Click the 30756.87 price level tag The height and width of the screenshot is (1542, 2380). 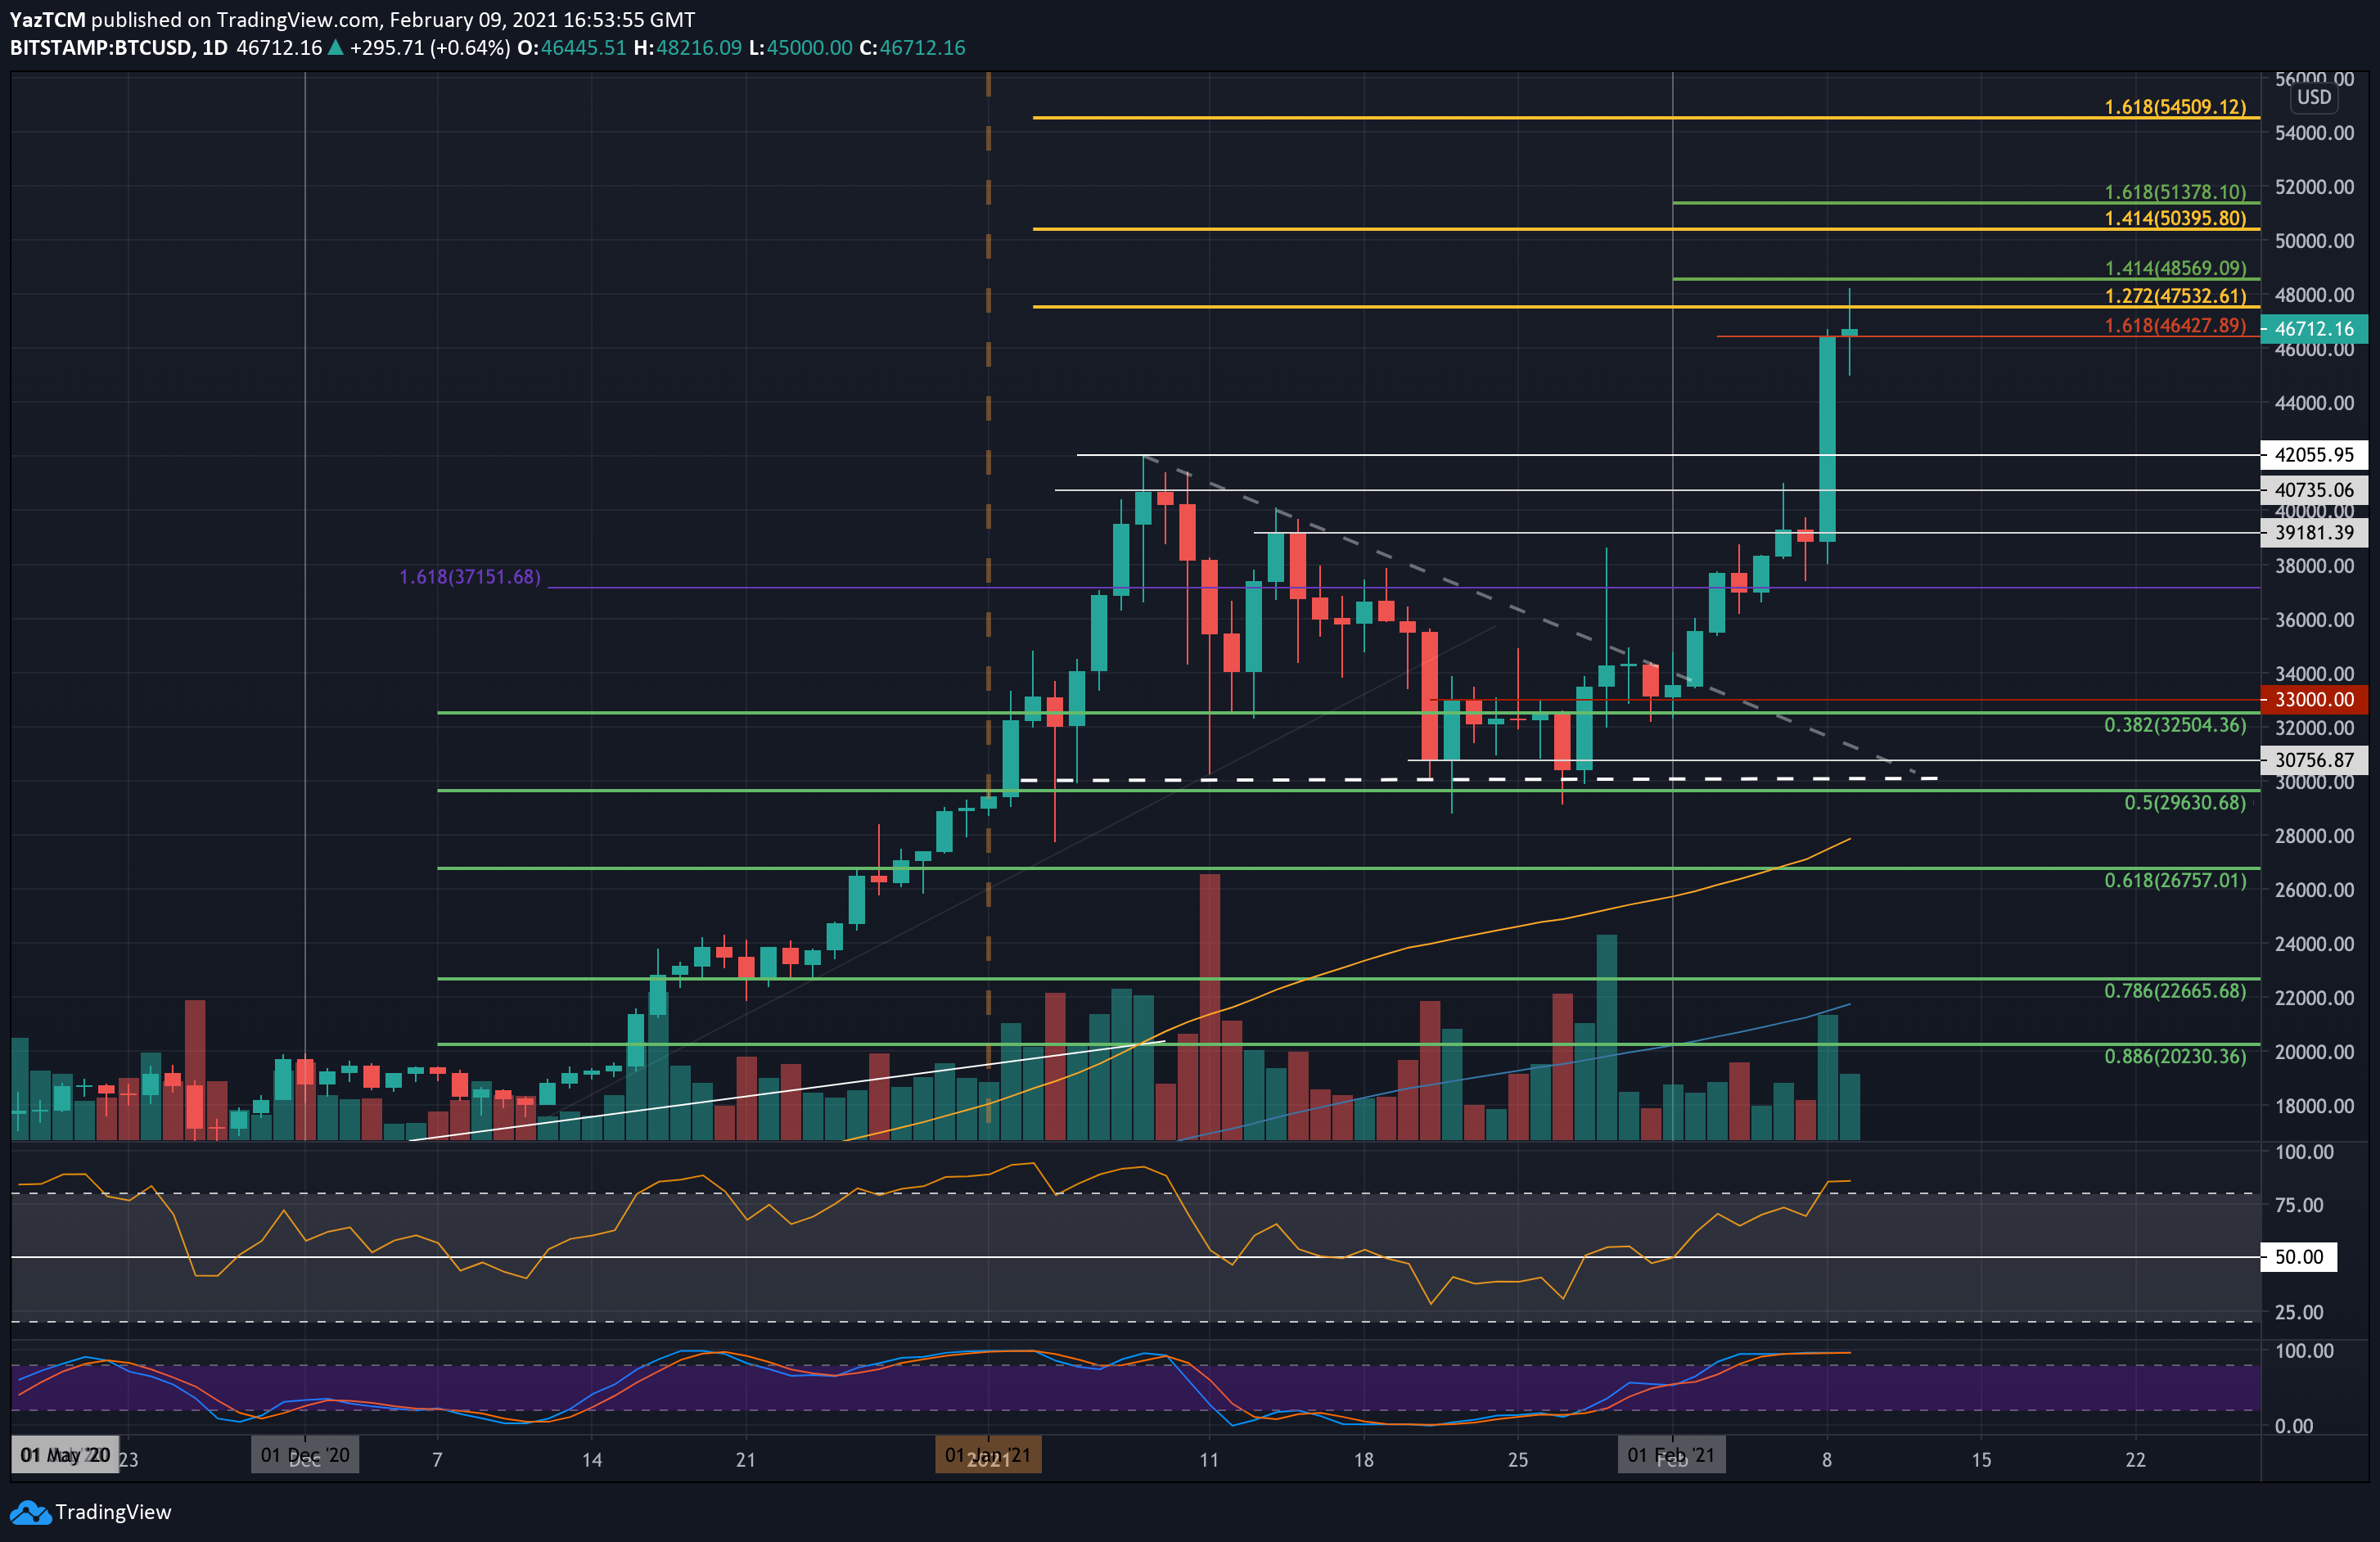pos(2314,759)
